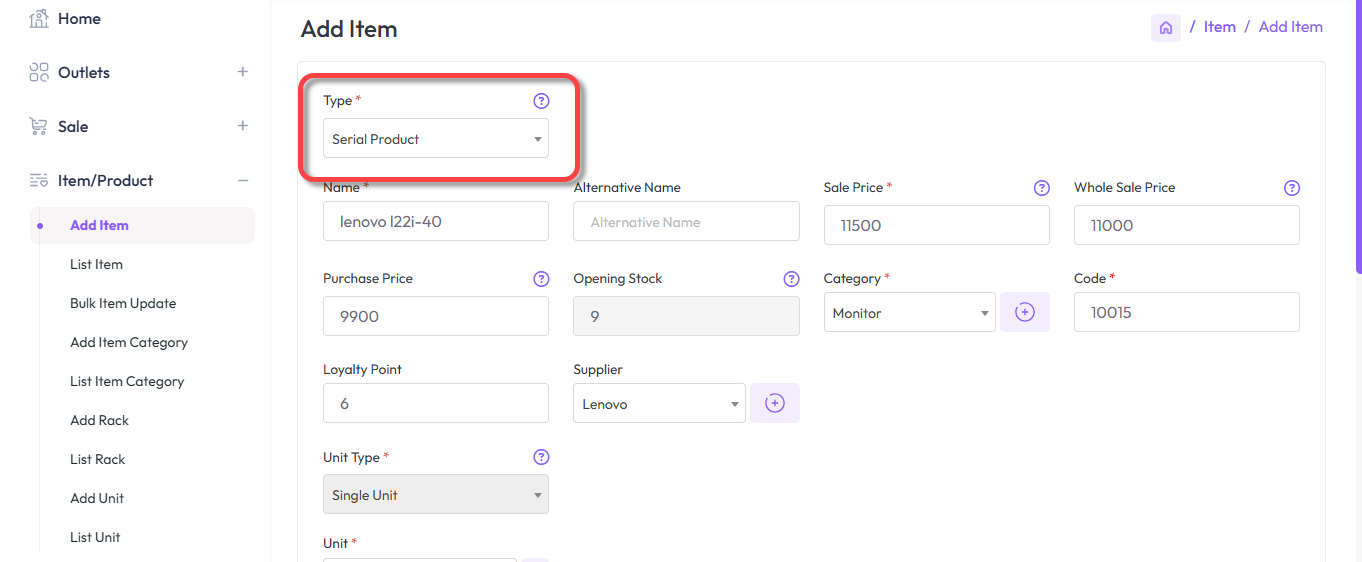Open the Supplier dropdown showing Lenovo
This screenshot has height=562, width=1362.
coord(659,404)
